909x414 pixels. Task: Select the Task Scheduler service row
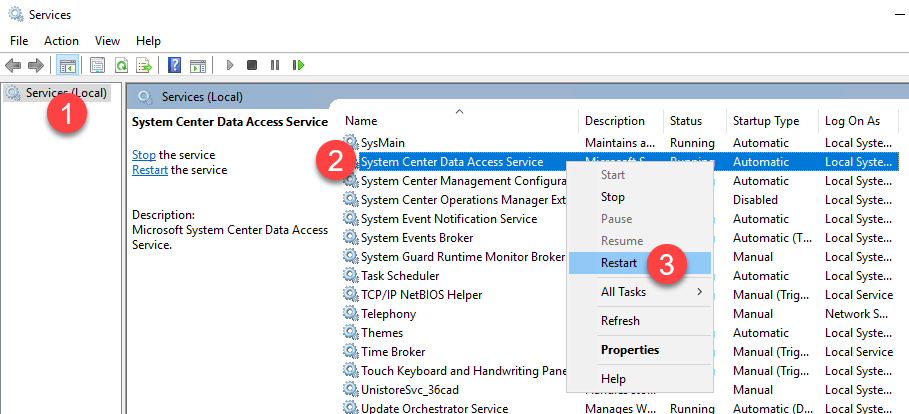click(620, 275)
